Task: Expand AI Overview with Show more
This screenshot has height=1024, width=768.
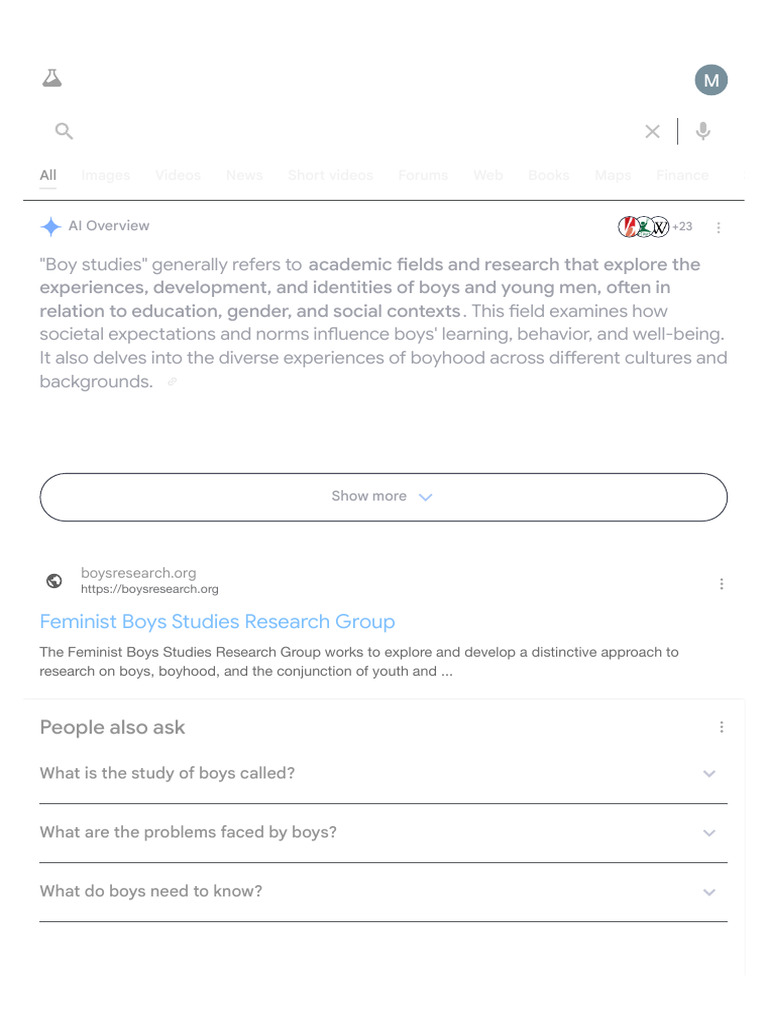Action: pos(383,497)
